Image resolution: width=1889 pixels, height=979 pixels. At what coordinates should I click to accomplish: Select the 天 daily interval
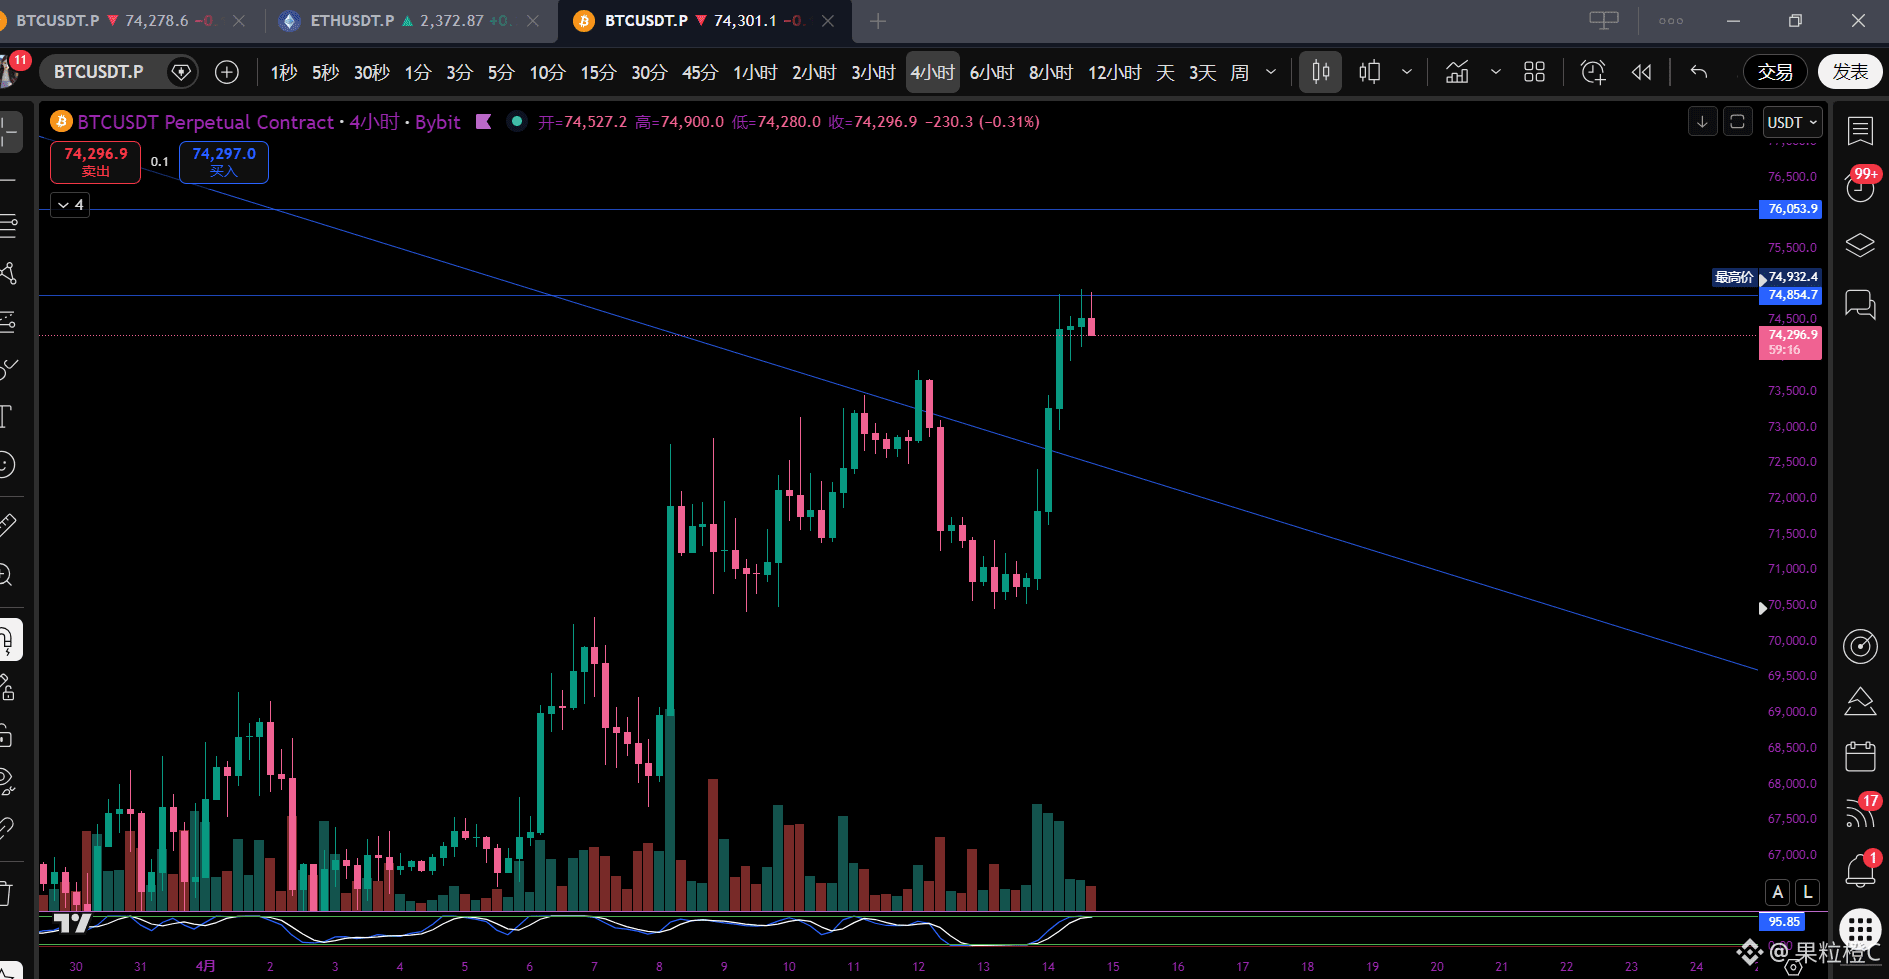pyautogui.click(x=1165, y=72)
